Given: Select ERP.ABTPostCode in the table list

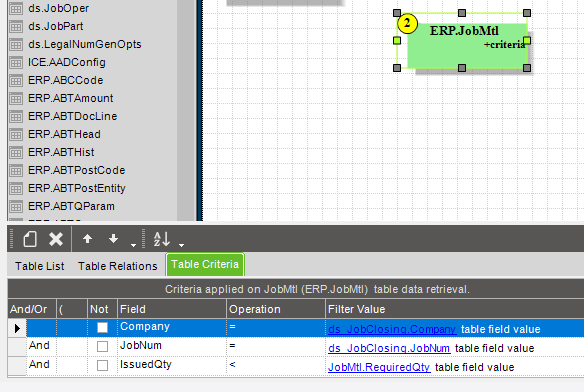Looking at the screenshot, I should [77, 170].
